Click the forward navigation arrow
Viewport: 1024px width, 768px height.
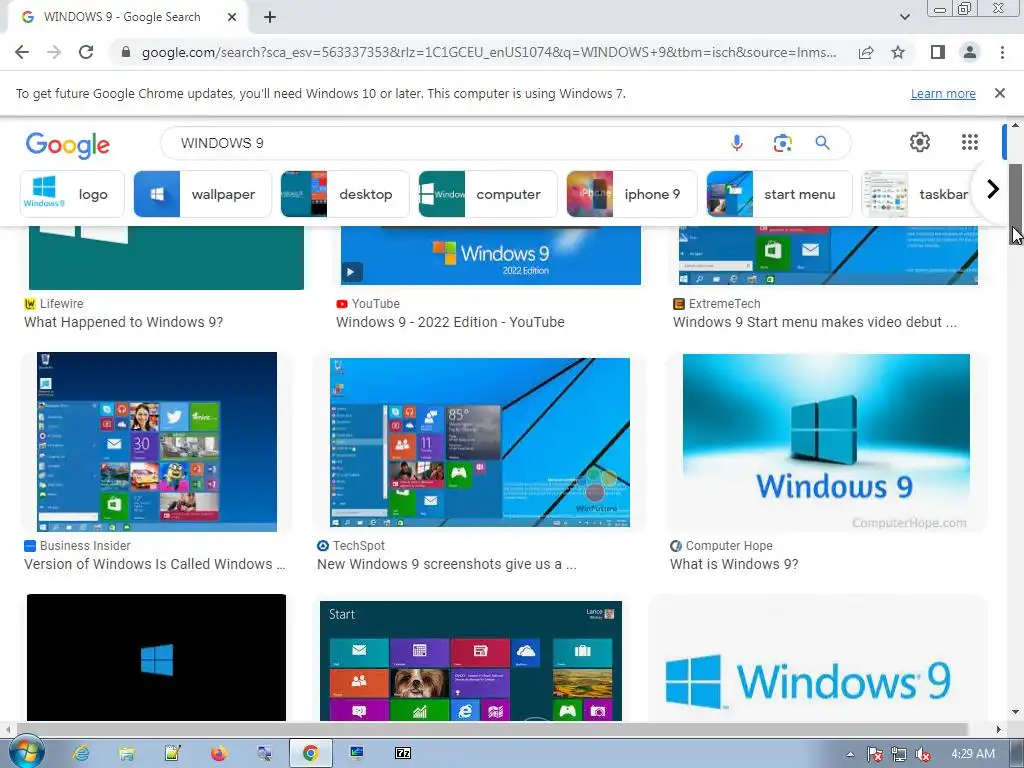click(x=54, y=52)
